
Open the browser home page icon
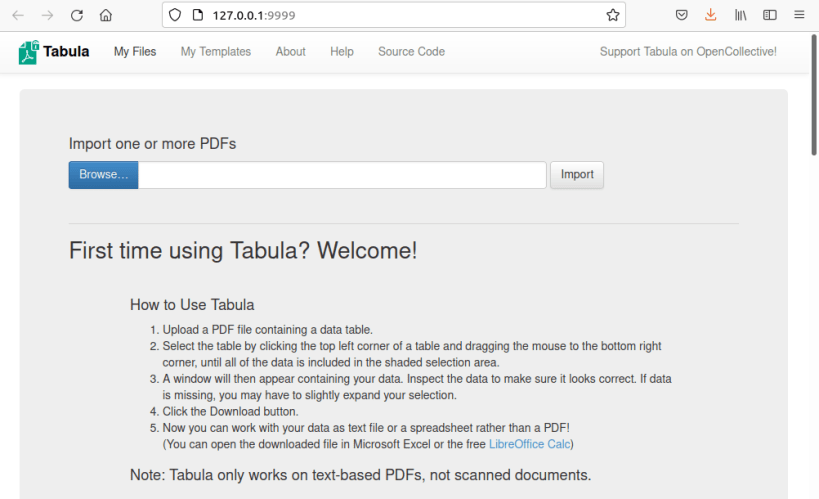pyautogui.click(x=106, y=15)
